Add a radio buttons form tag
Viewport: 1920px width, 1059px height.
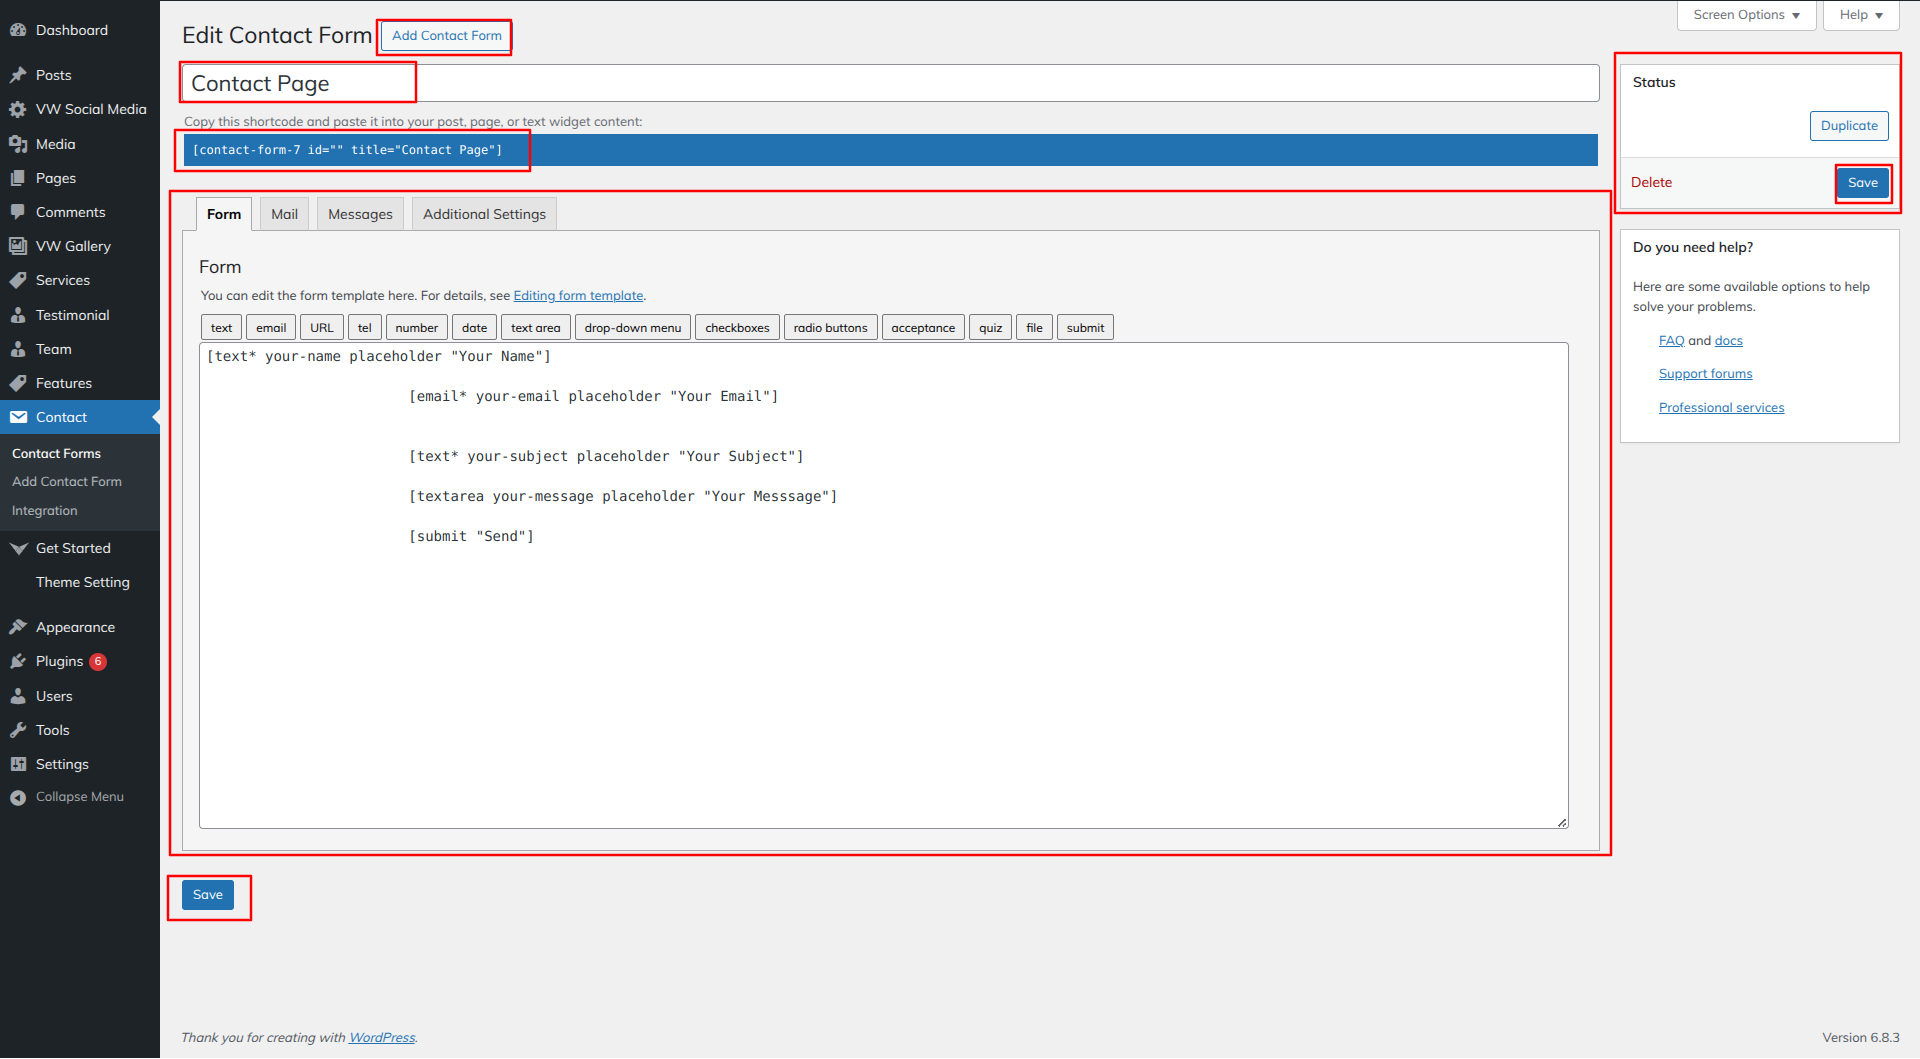click(x=830, y=328)
